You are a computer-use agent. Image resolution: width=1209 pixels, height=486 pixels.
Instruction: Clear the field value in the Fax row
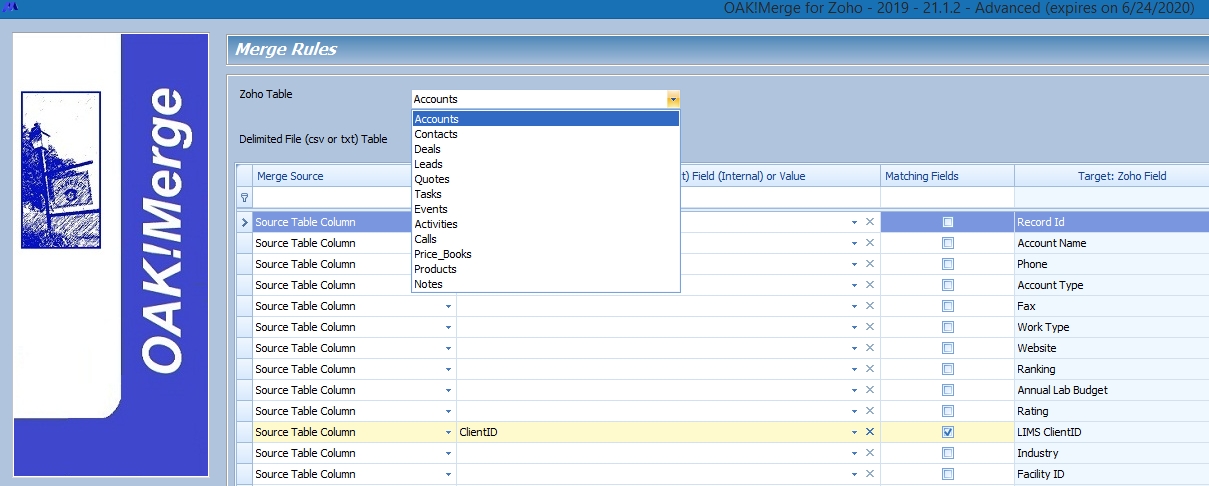[869, 306]
